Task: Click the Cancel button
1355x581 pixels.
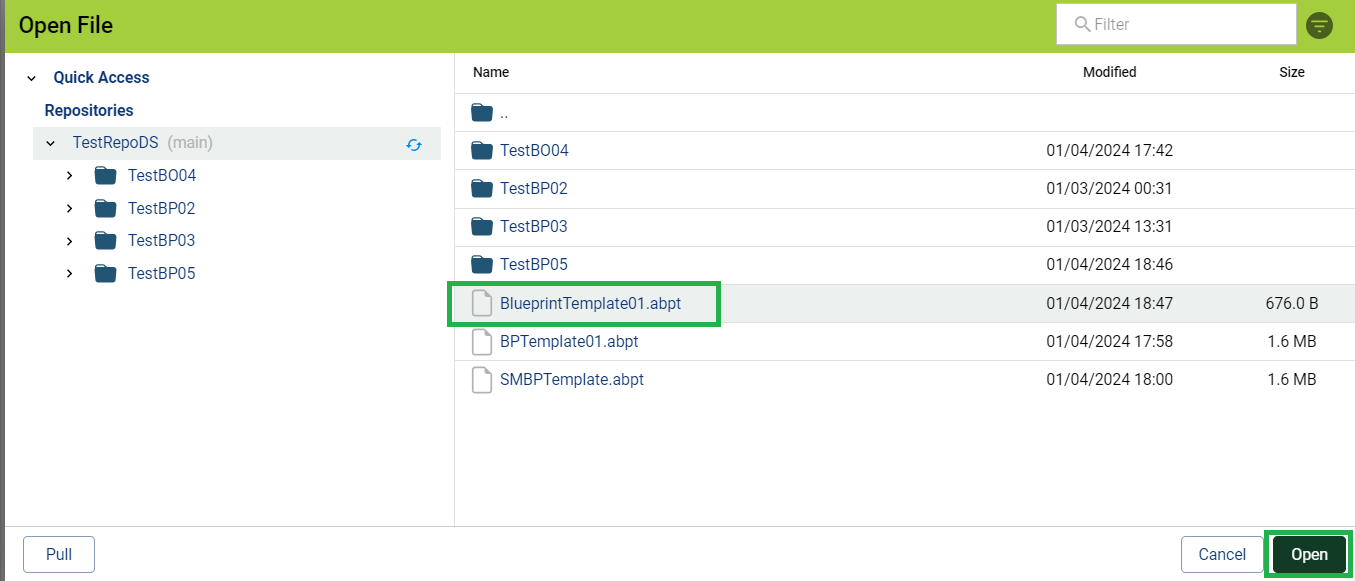Action: (1222, 554)
